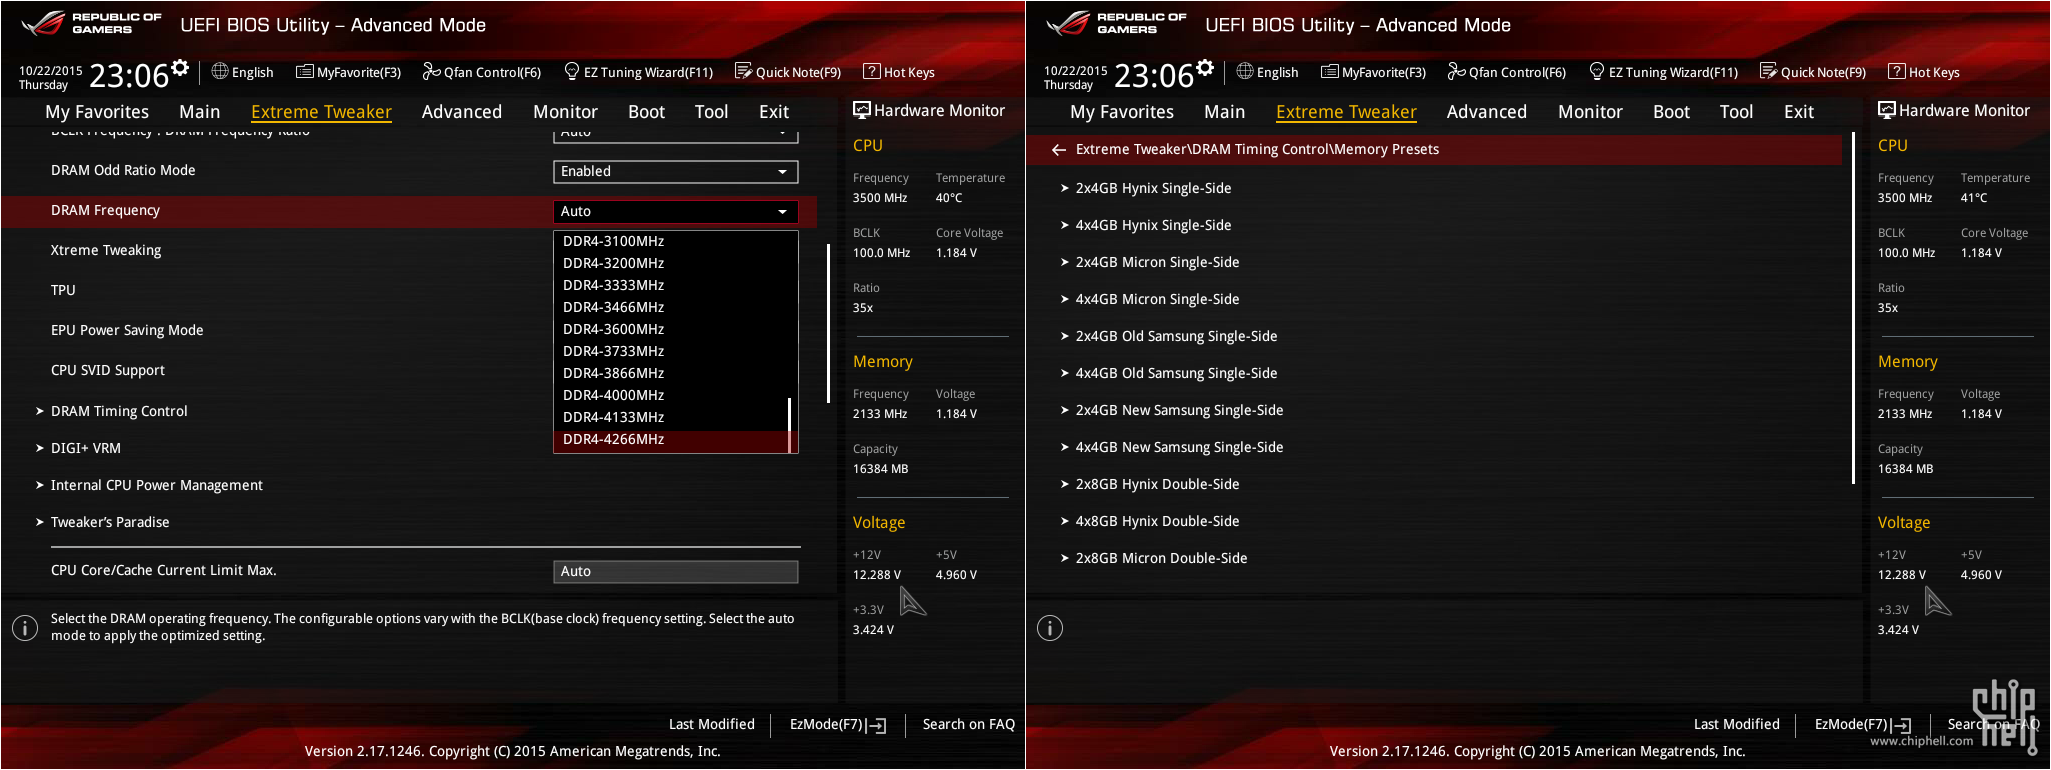Open 2x8GB Hynix Double-Side preset
Screen dimensions: 2051x770
[1157, 484]
